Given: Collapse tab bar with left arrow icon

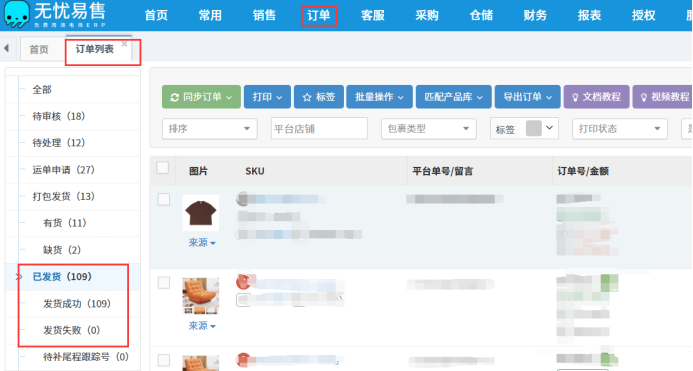Looking at the screenshot, I should click(x=6, y=48).
